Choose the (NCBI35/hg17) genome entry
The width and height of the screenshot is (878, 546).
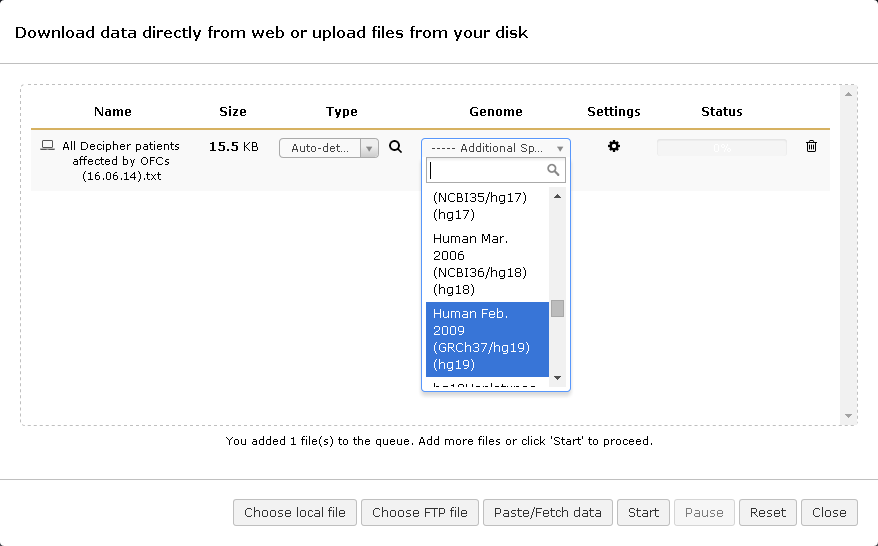tap(486, 206)
